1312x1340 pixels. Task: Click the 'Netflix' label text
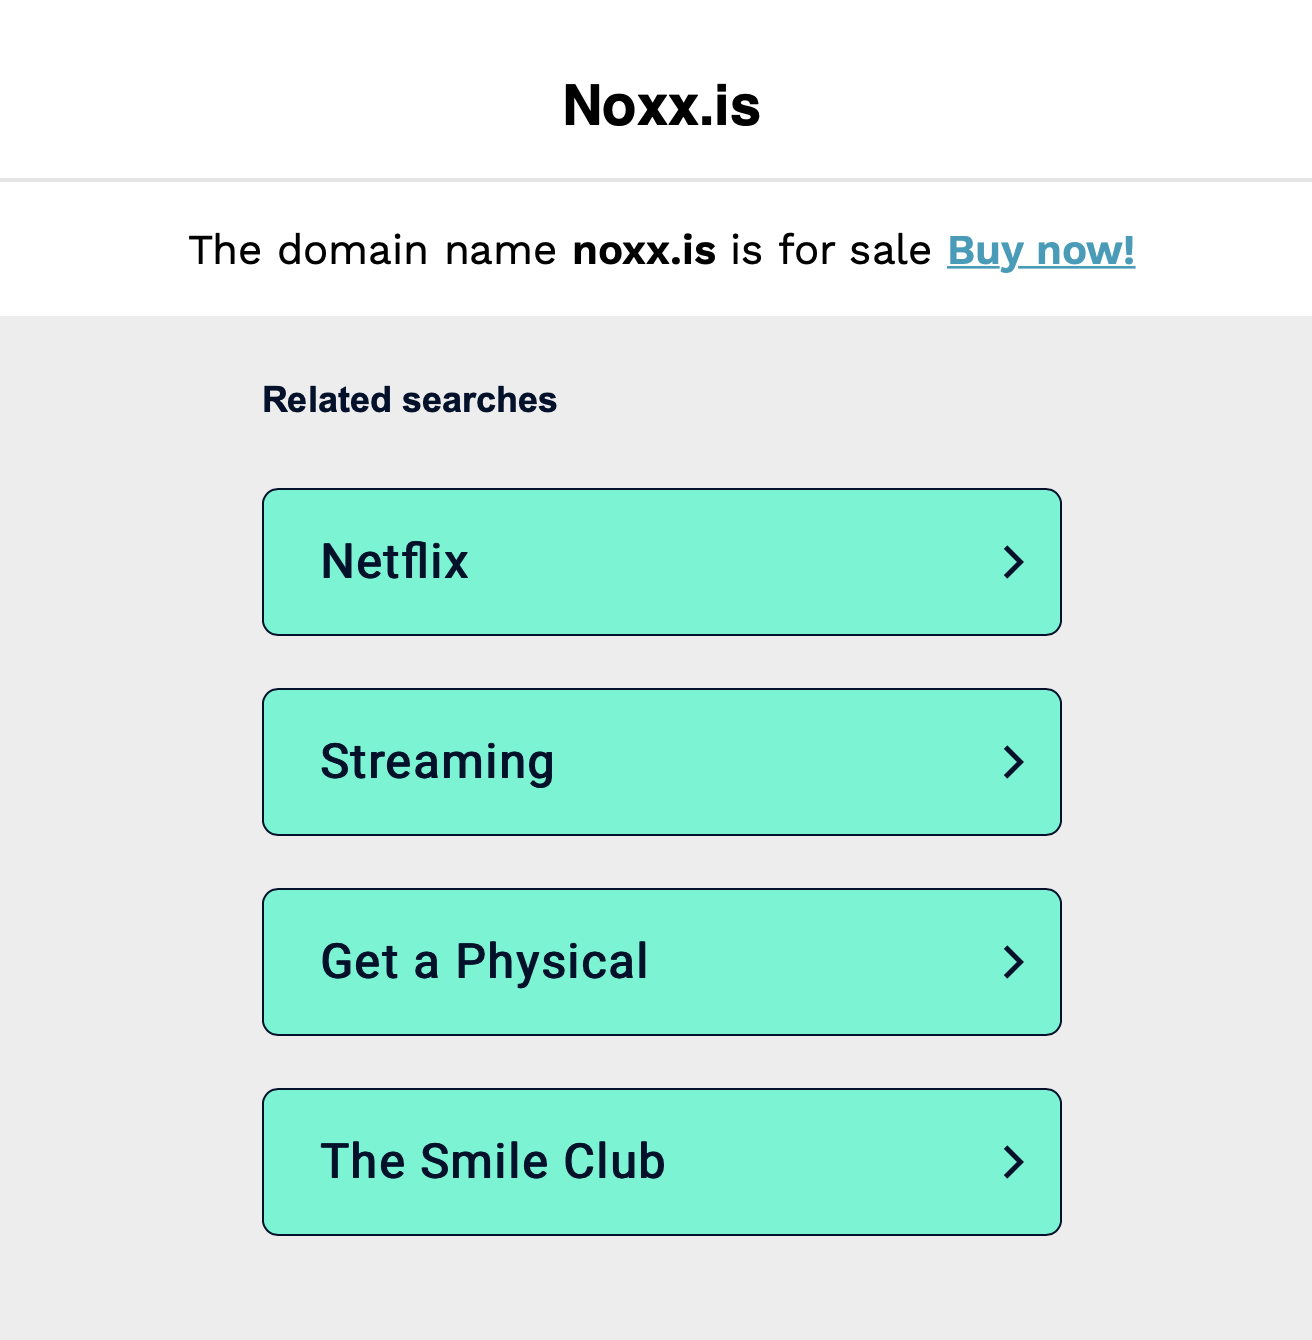pos(394,561)
